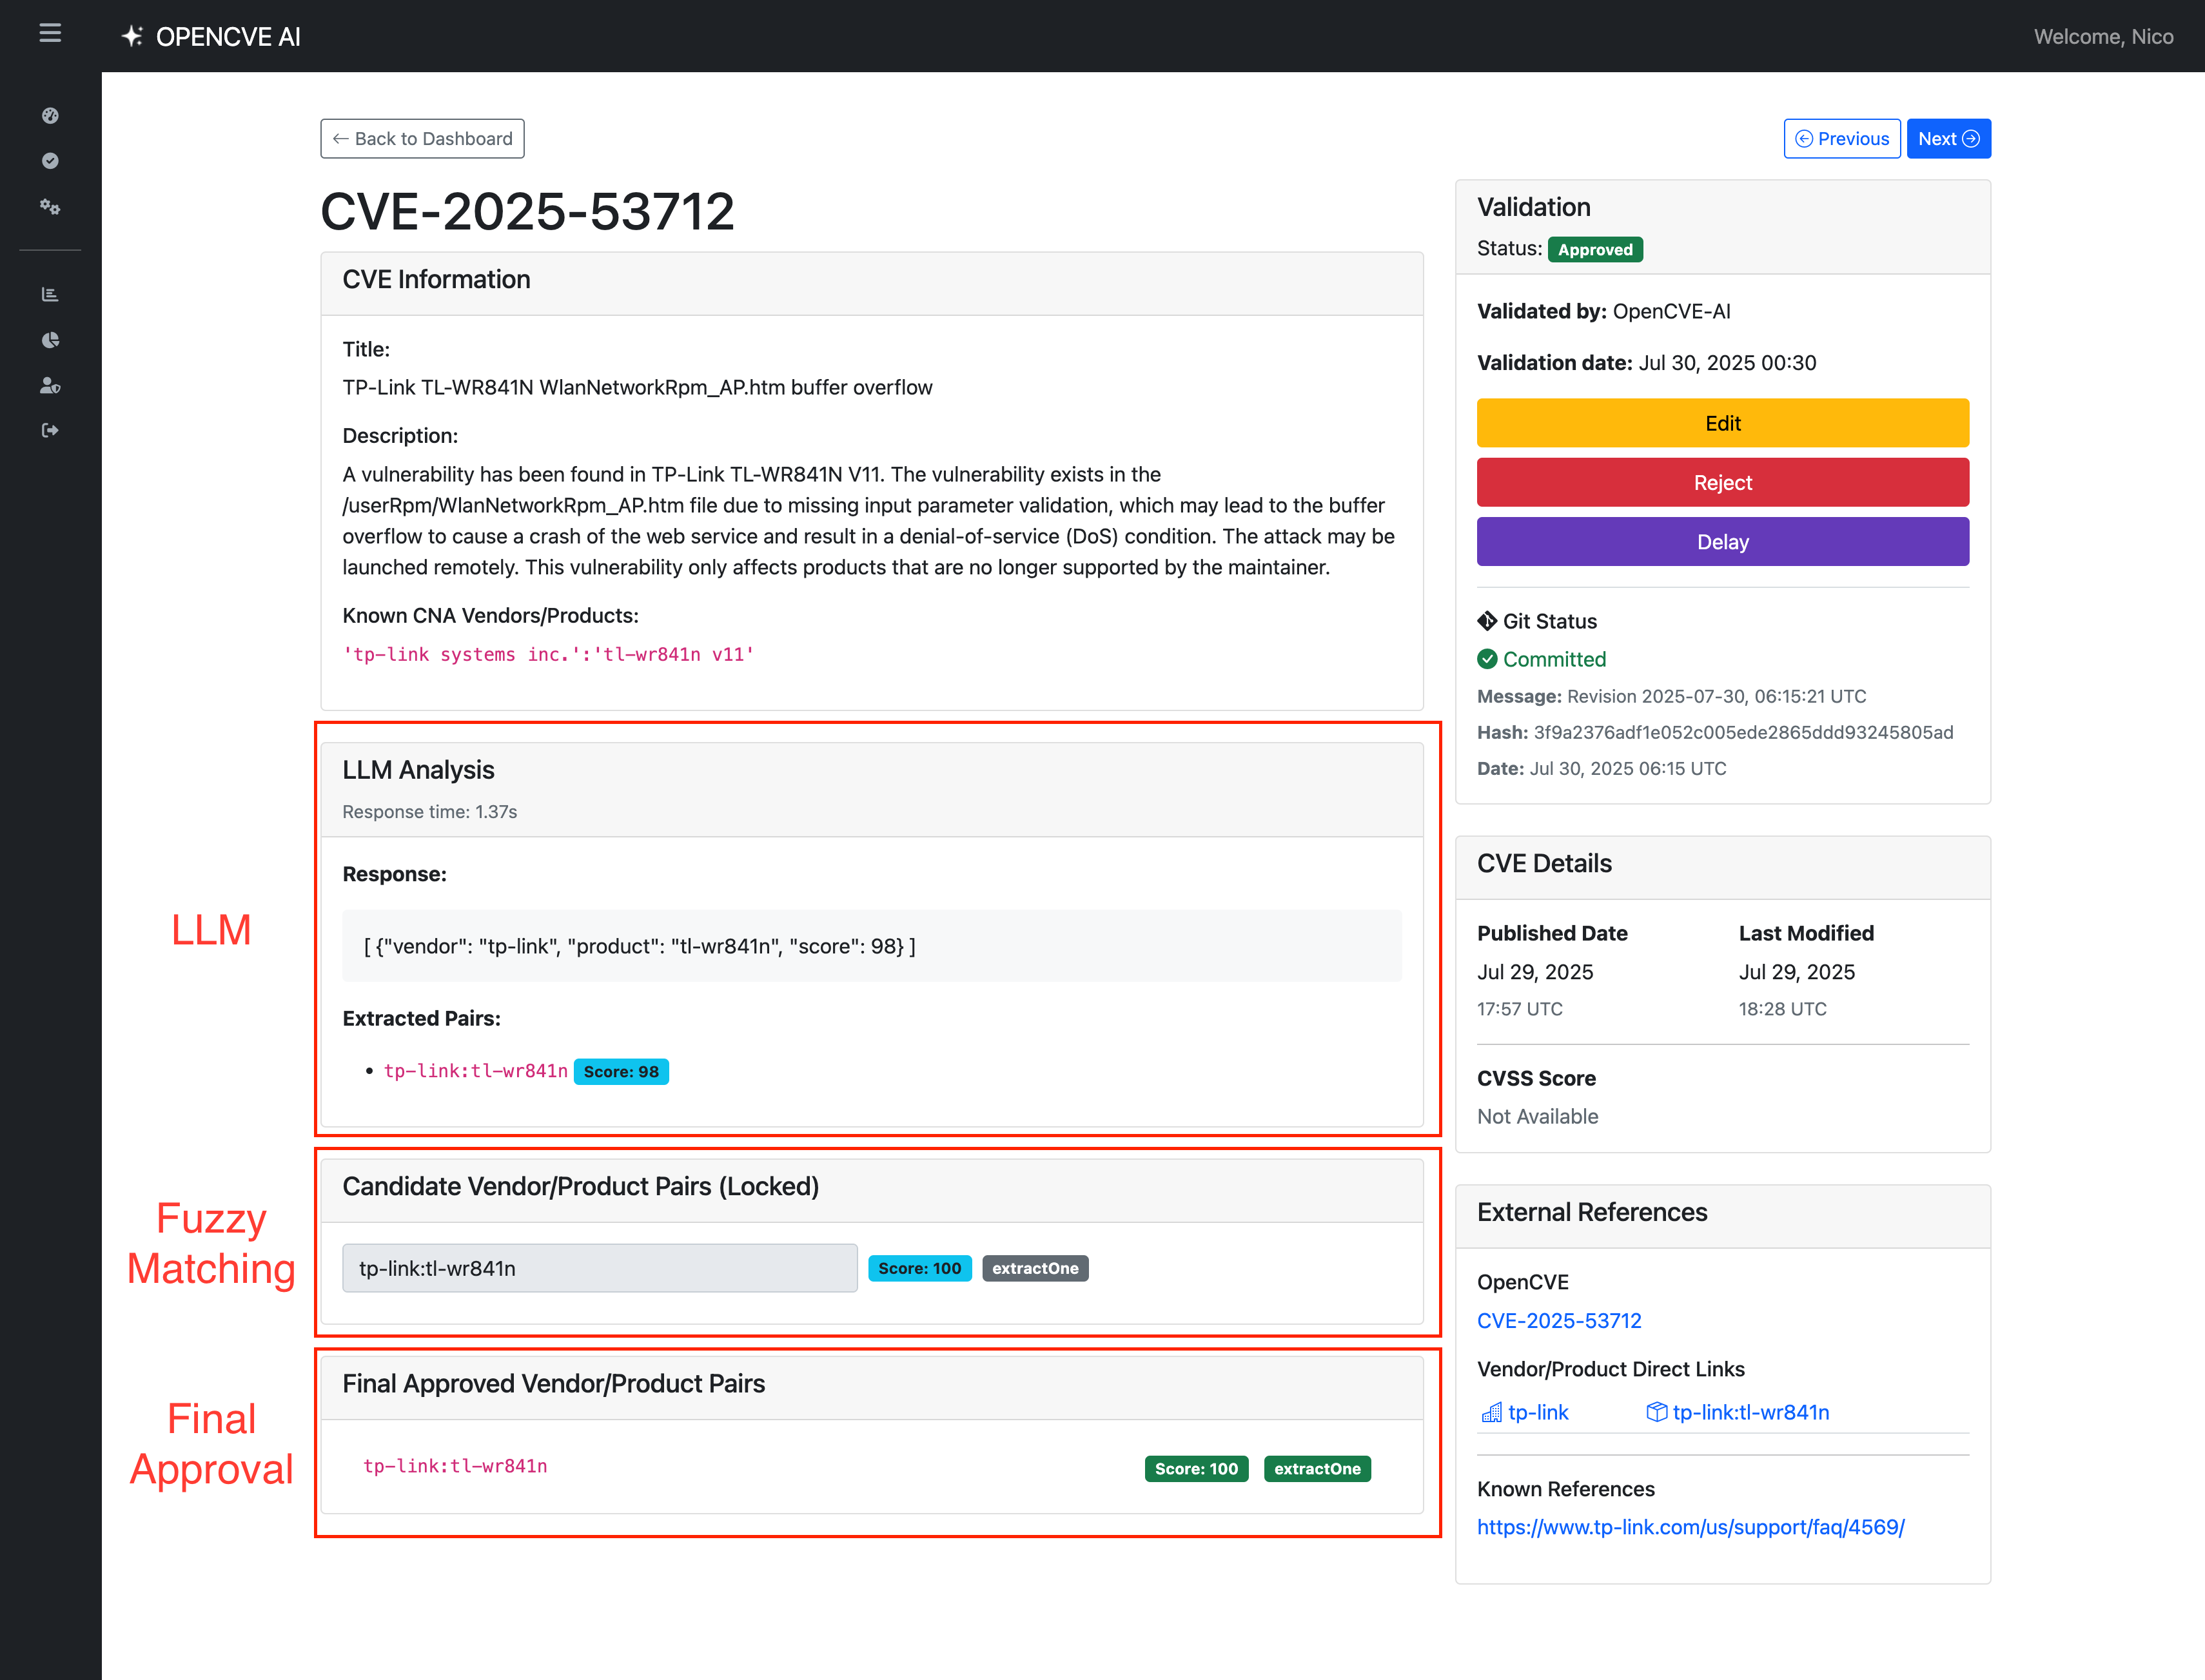Image resolution: width=2205 pixels, height=1680 pixels.
Task: Open the tp-link vendor link
Action: click(x=1538, y=1412)
